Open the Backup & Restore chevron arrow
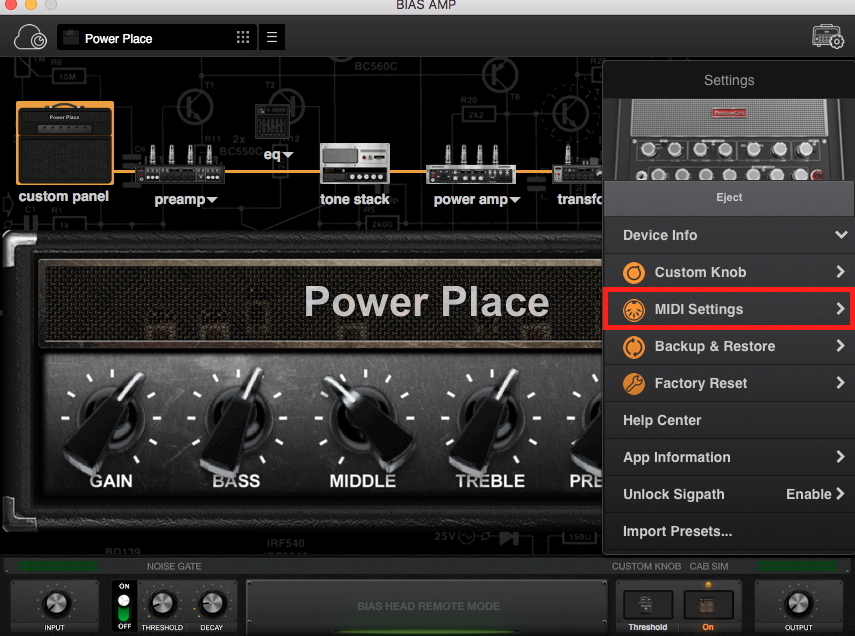855x636 pixels. click(840, 346)
